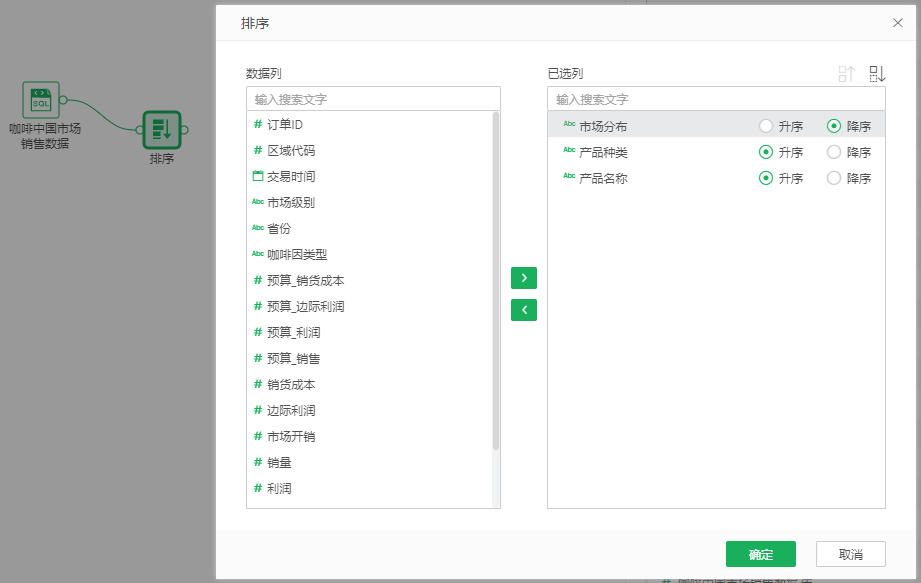Click the # icon beside 利润
This screenshot has height=583, width=921.
[255, 488]
